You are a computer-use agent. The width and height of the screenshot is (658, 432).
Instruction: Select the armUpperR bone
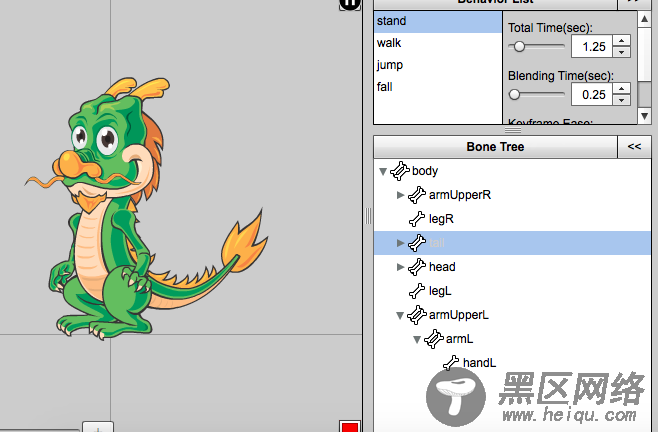click(460, 195)
